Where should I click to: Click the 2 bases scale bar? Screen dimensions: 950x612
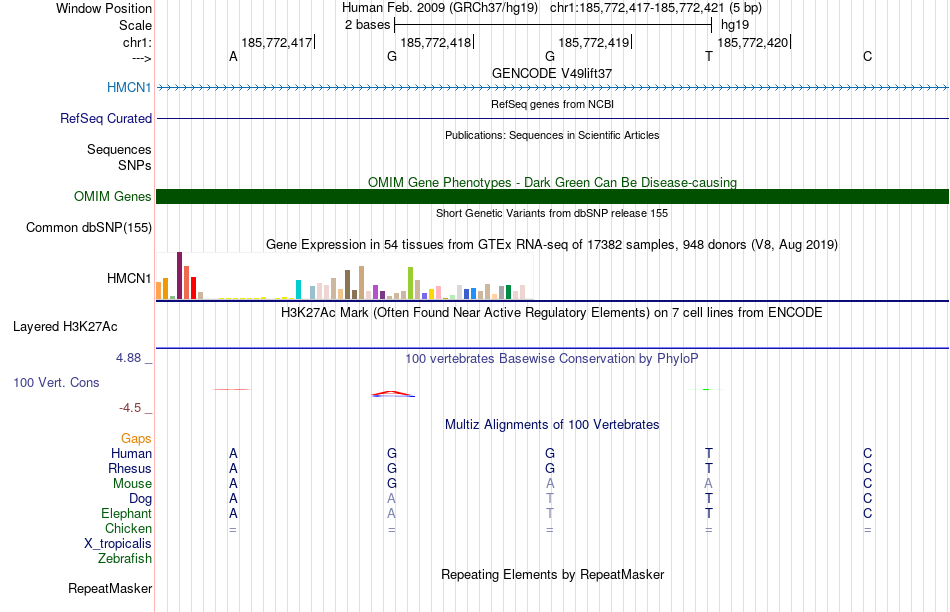pos(553,25)
